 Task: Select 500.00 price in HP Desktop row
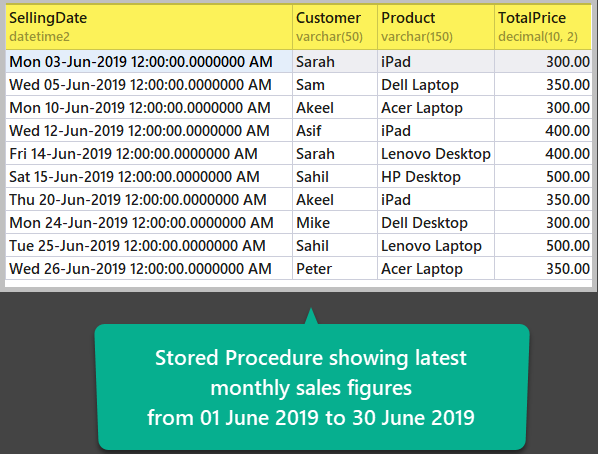(x=543, y=176)
